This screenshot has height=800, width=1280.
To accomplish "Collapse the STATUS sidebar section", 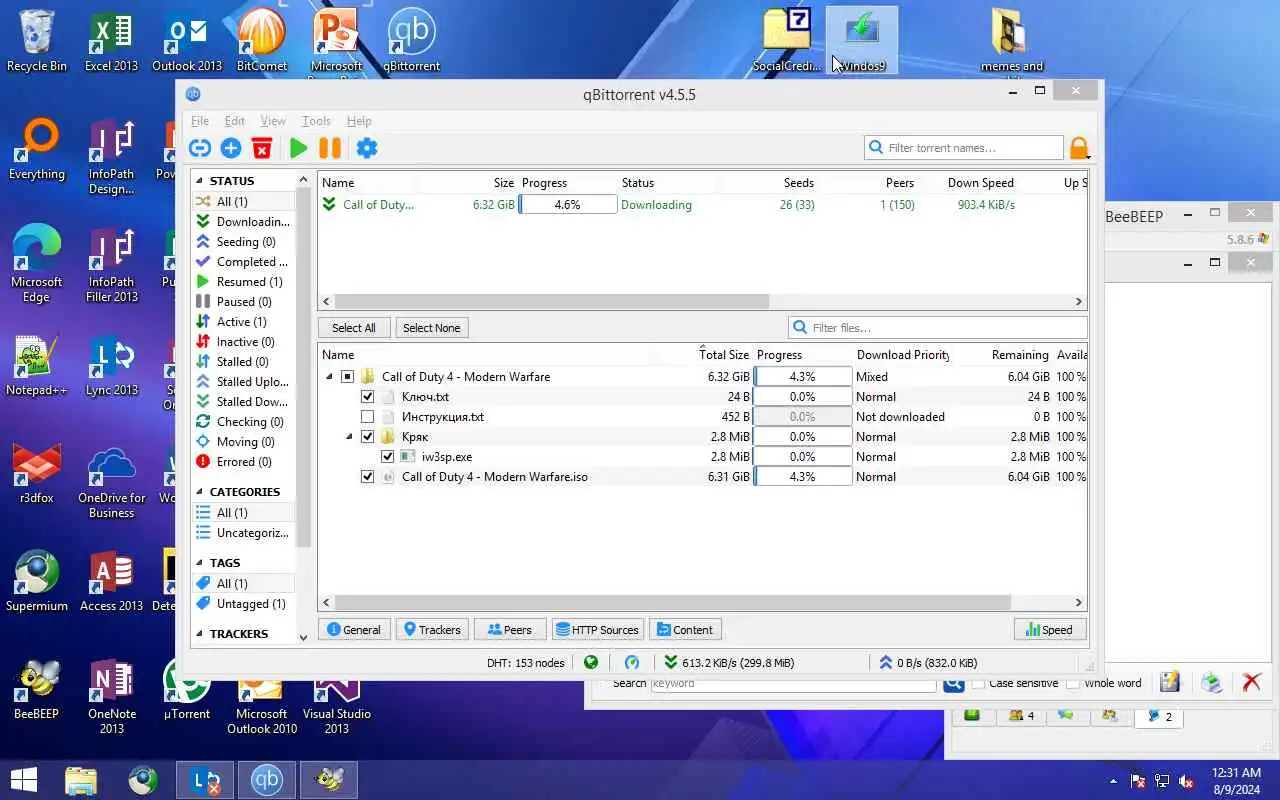I will tap(199, 181).
